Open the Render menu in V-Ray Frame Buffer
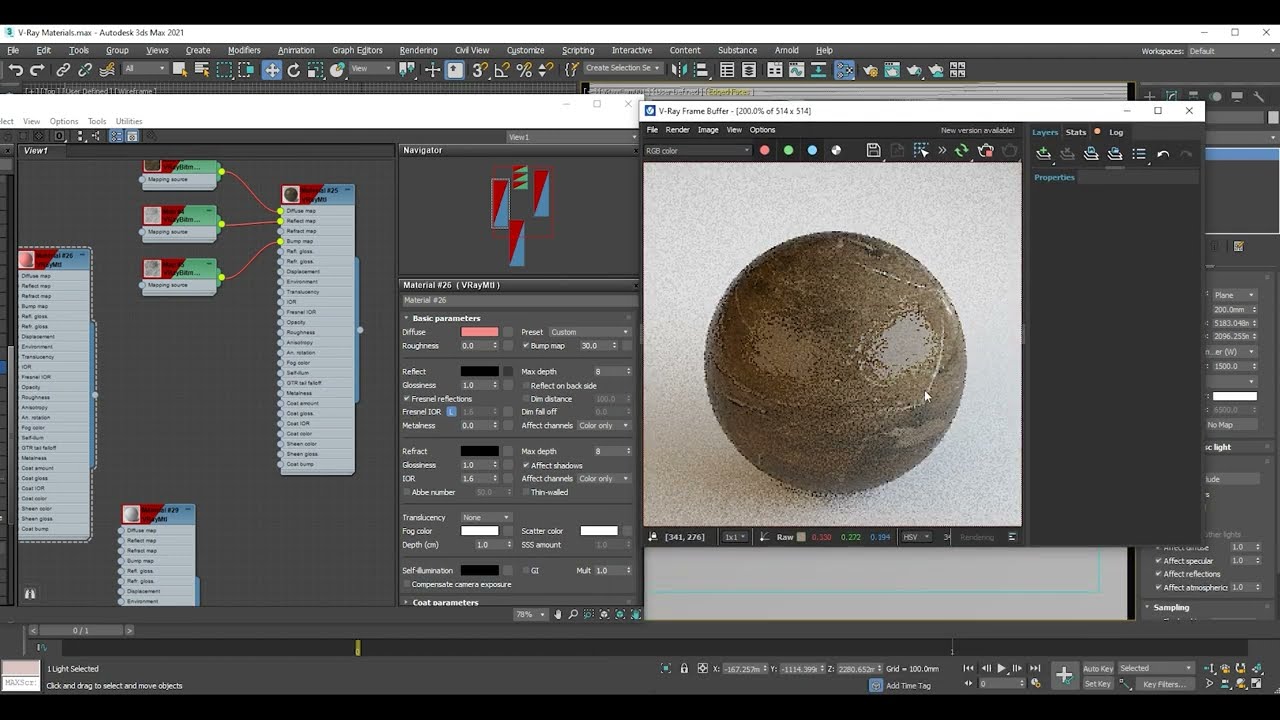Screen dimensions: 1280x720 point(677,129)
